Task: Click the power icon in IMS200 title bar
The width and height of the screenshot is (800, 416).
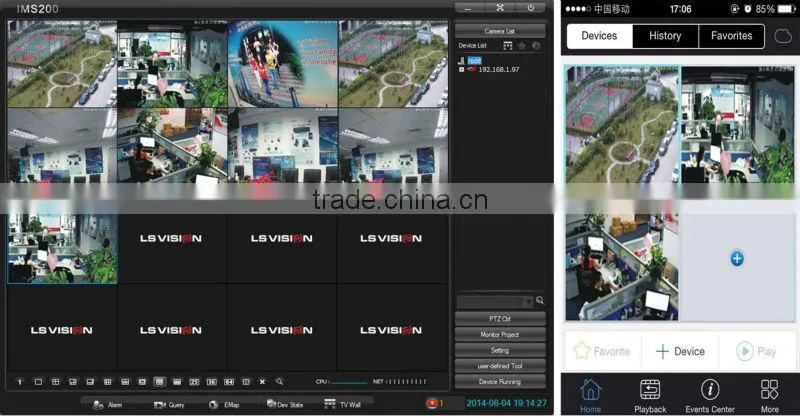Action: point(531,8)
